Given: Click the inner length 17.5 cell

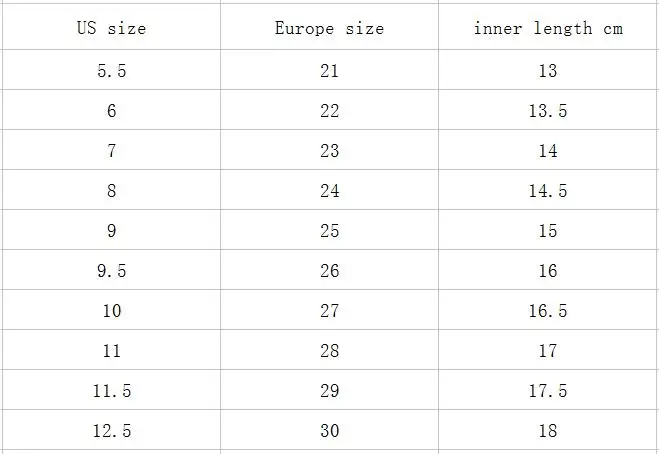Looking at the screenshot, I should point(548,390).
